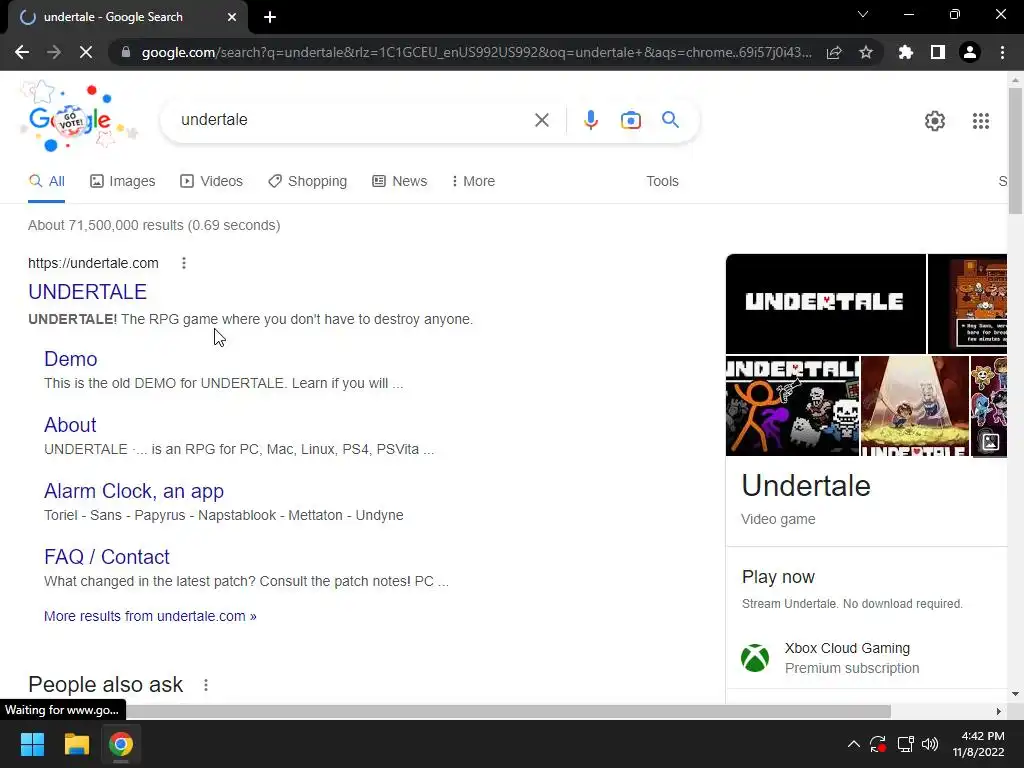
Task: Share this page via share icon
Action: tap(834, 52)
